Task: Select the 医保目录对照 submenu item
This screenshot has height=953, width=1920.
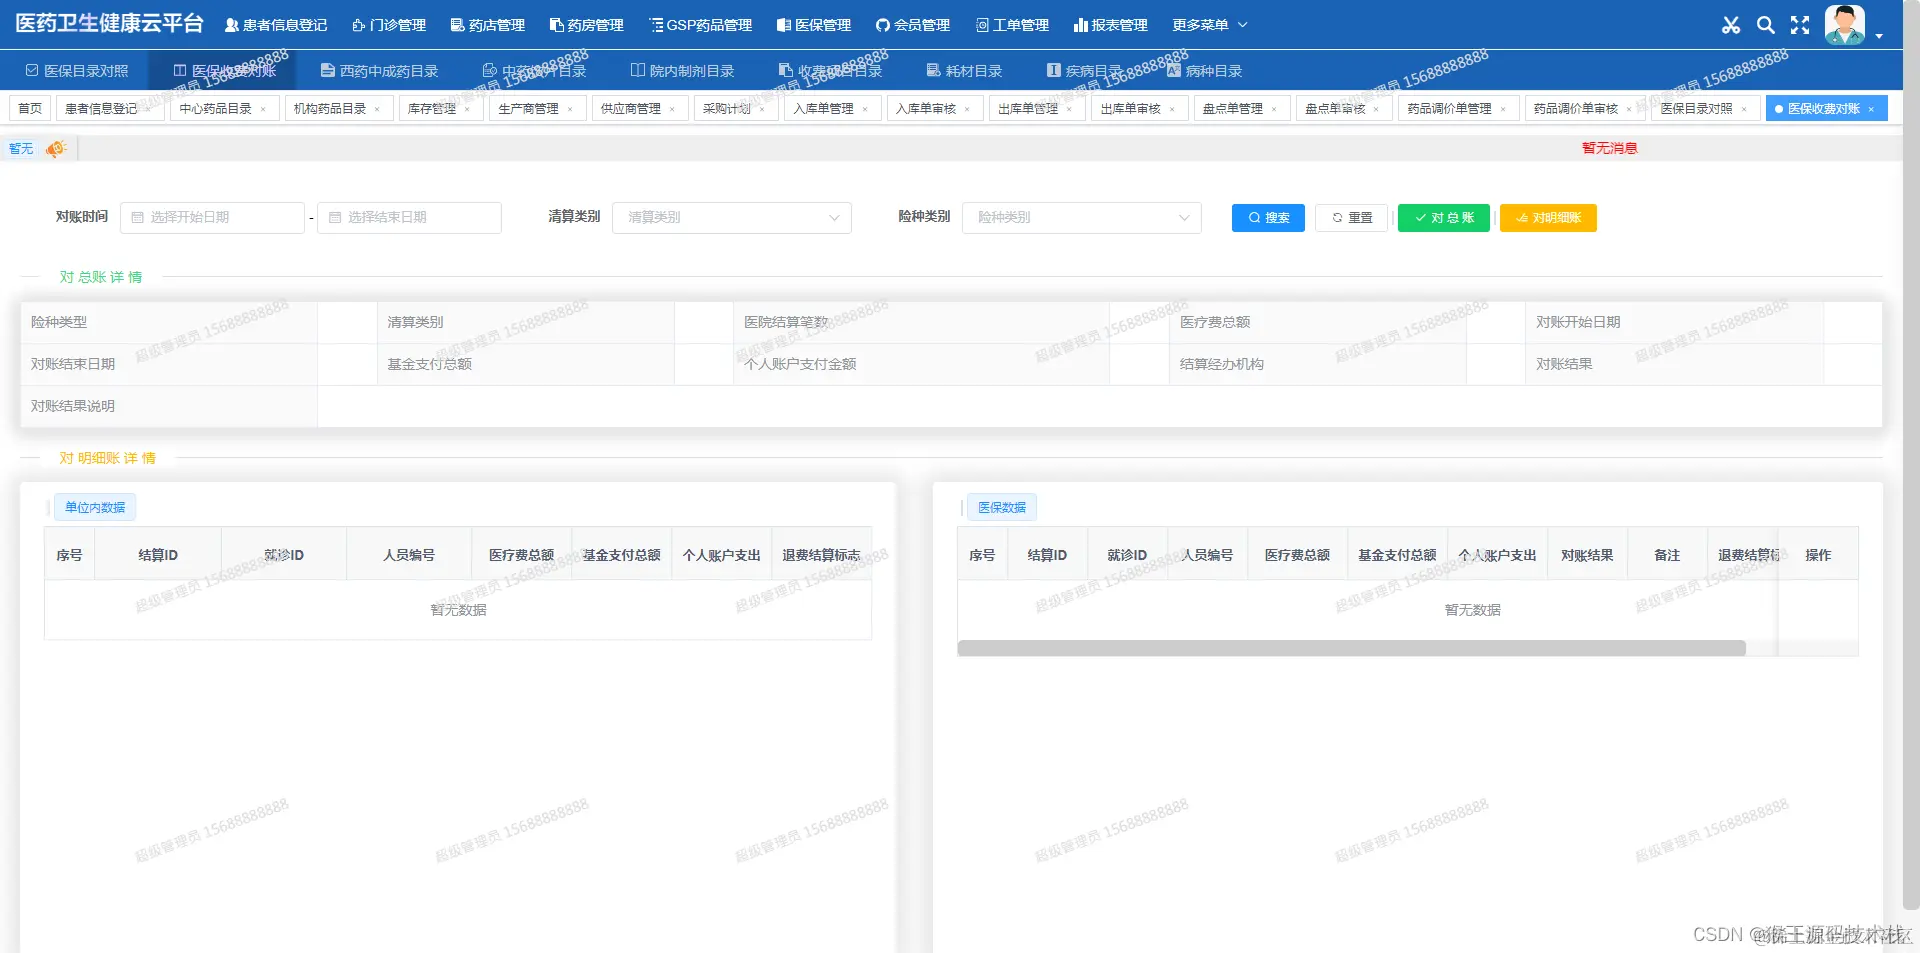Action: coord(77,71)
